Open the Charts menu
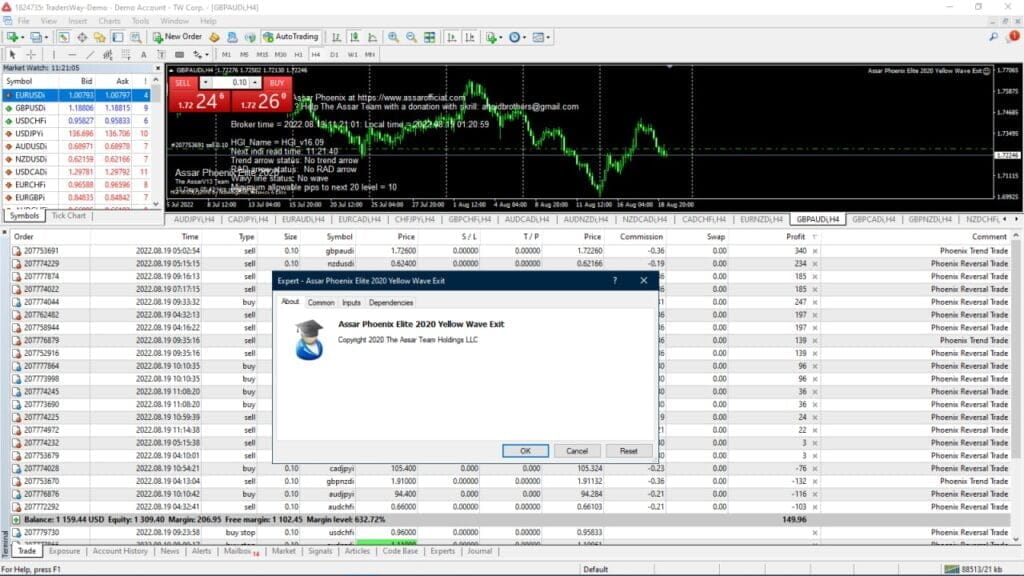The height and width of the screenshot is (576, 1024). pos(109,19)
